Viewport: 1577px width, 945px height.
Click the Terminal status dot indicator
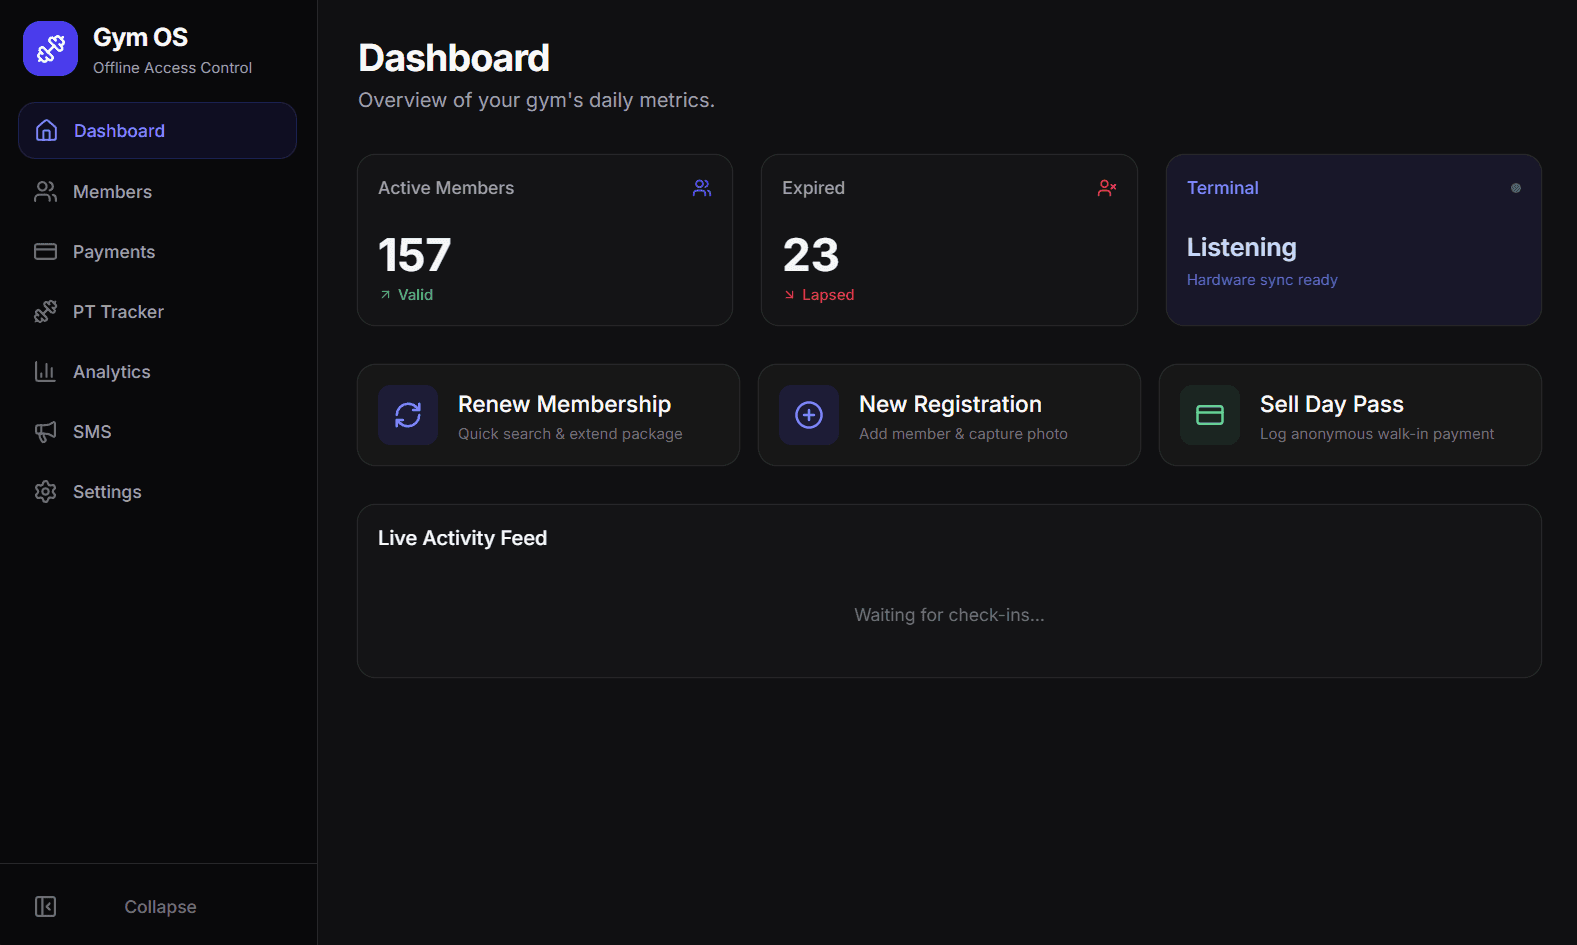(x=1516, y=188)
